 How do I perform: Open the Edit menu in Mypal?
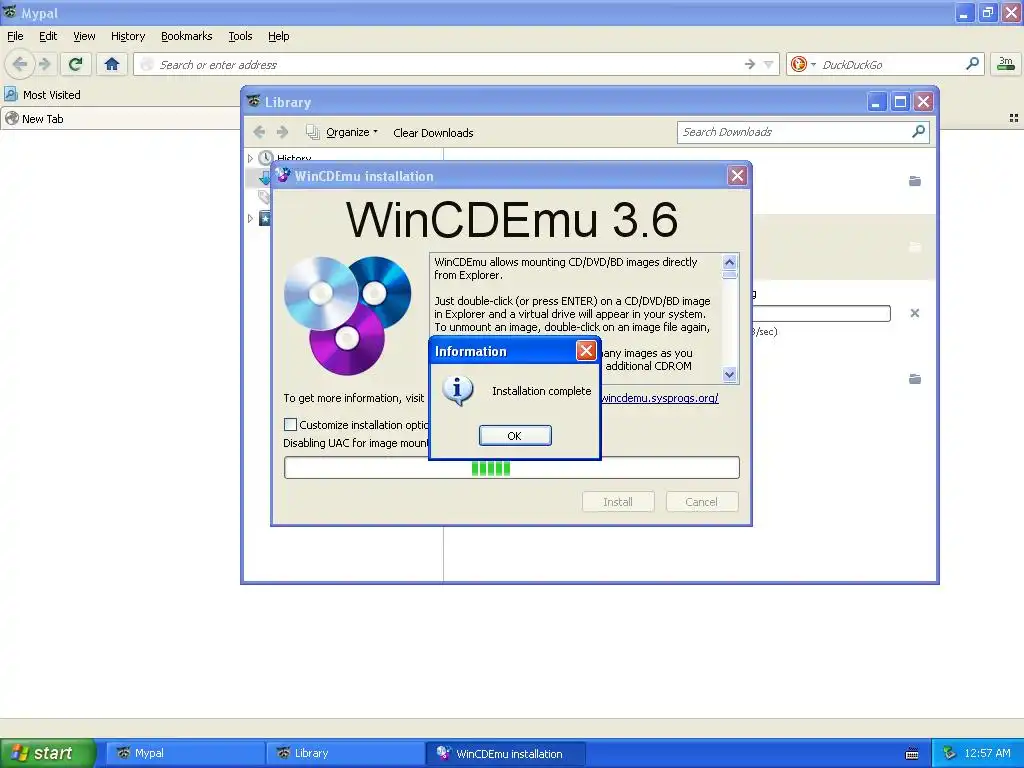(x=48, y=36)
